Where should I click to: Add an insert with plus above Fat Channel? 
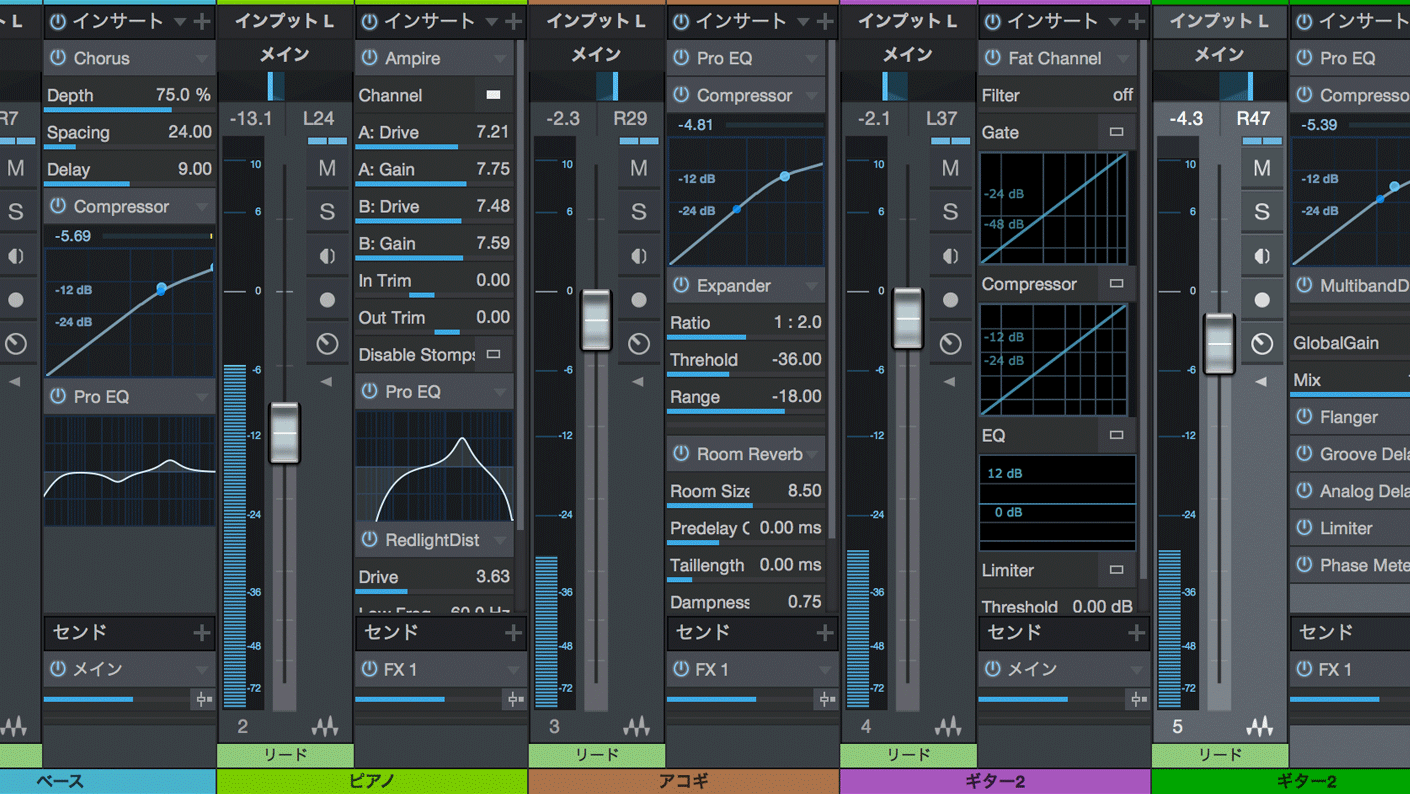(x=1136, y=21)
